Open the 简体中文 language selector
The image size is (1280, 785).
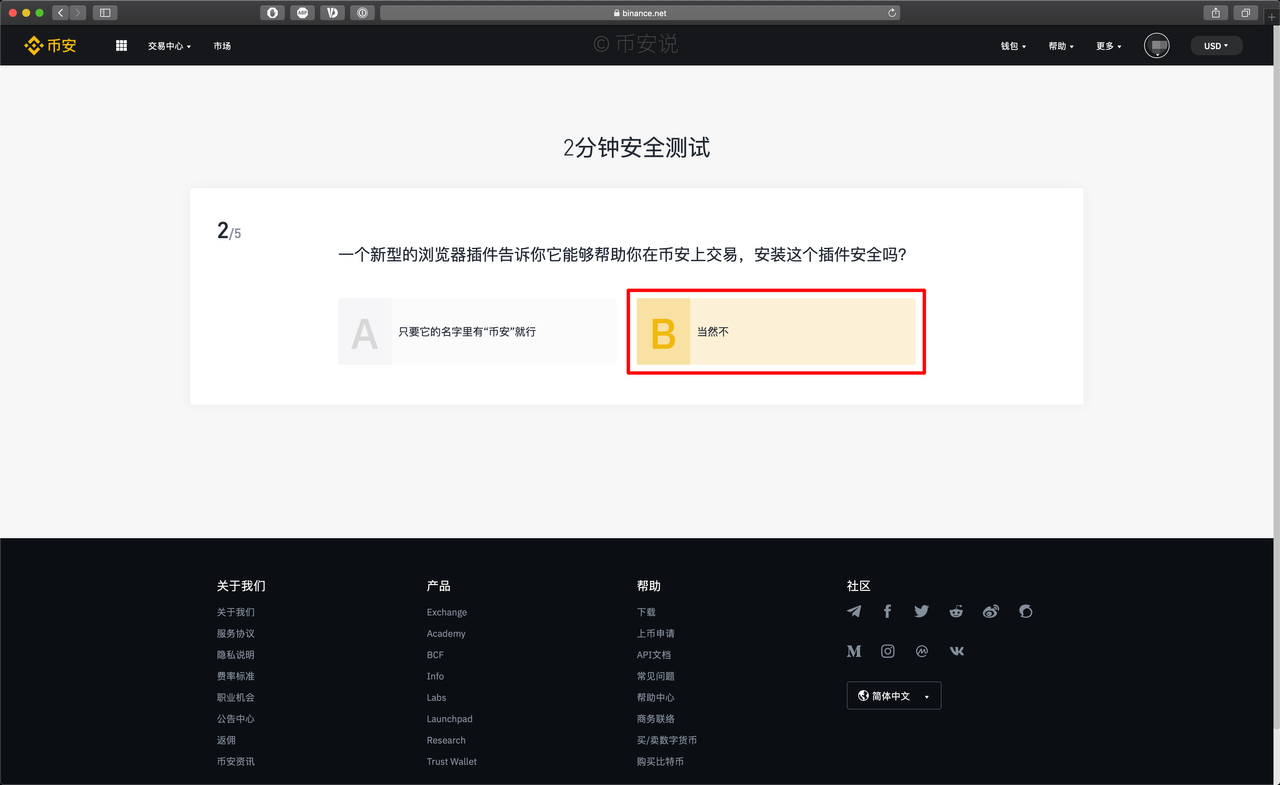coord(894,696)
